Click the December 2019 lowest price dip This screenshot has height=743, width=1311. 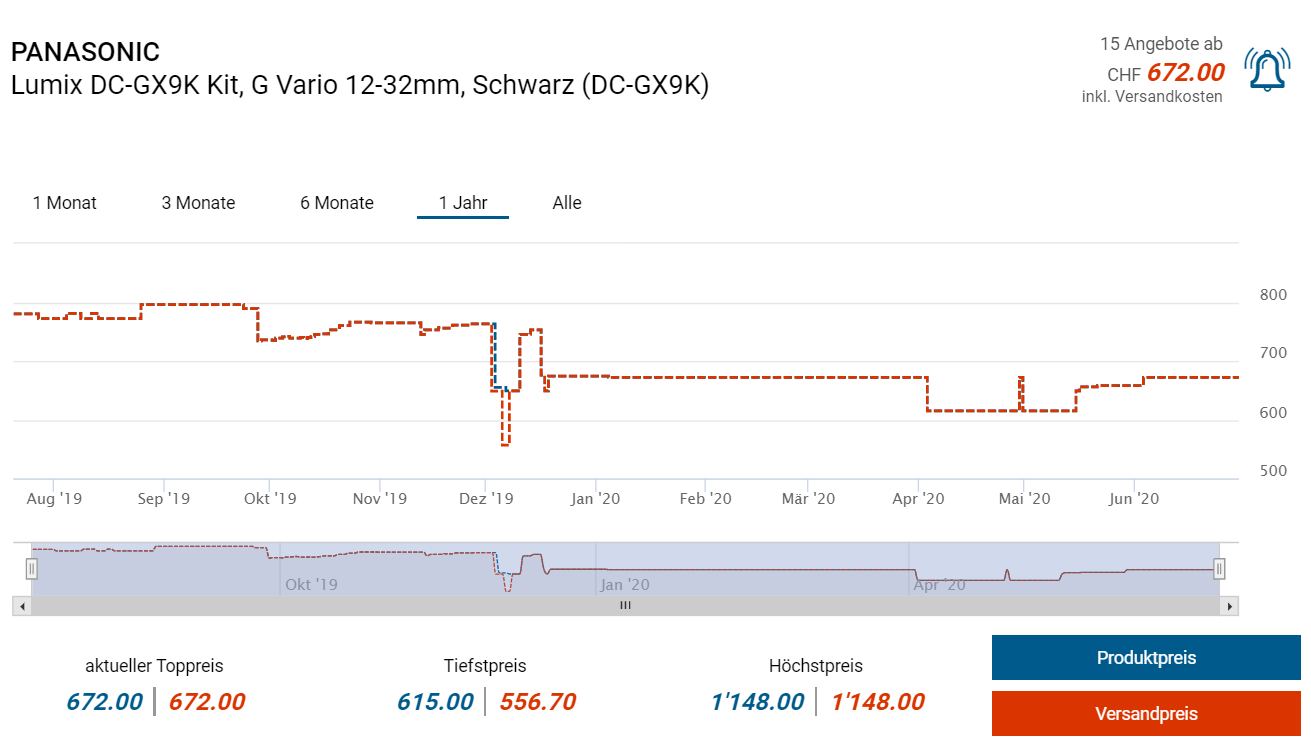(x=506, y=444)
